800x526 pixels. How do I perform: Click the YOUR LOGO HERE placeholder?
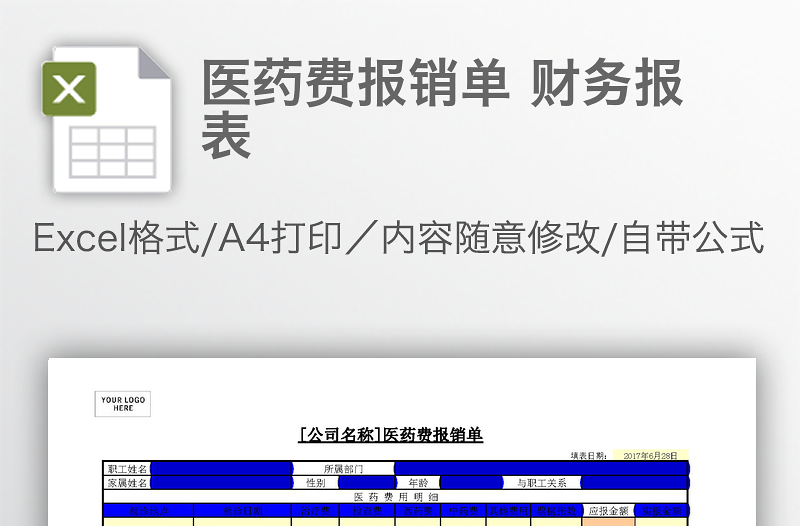123,404
